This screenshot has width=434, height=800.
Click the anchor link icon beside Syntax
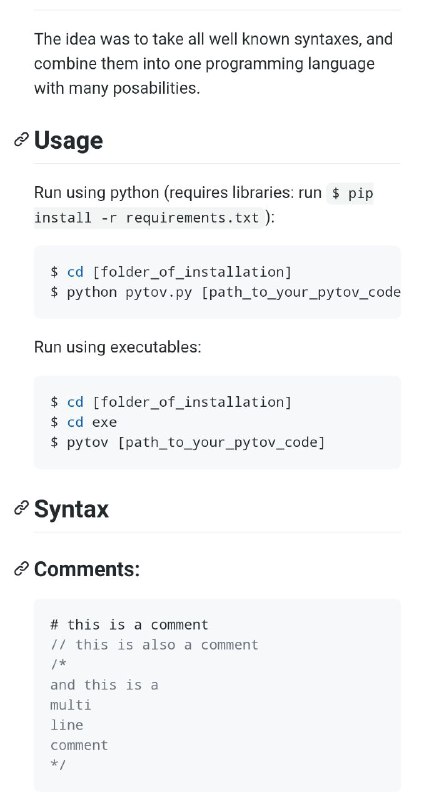pos(21,509)
